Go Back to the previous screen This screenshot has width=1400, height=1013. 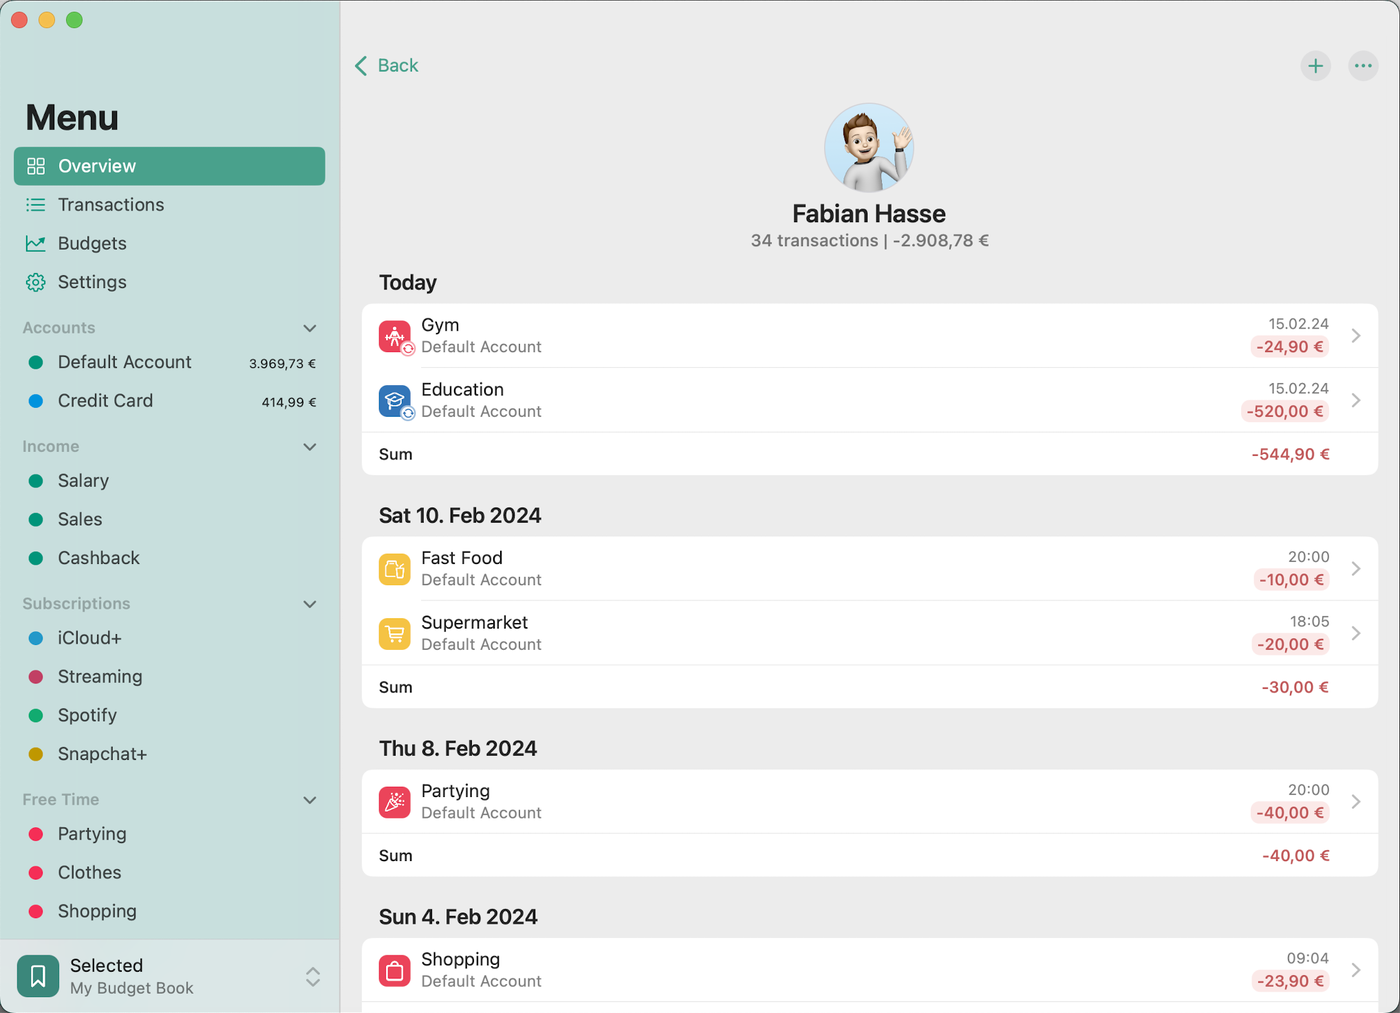pos(387,66)
